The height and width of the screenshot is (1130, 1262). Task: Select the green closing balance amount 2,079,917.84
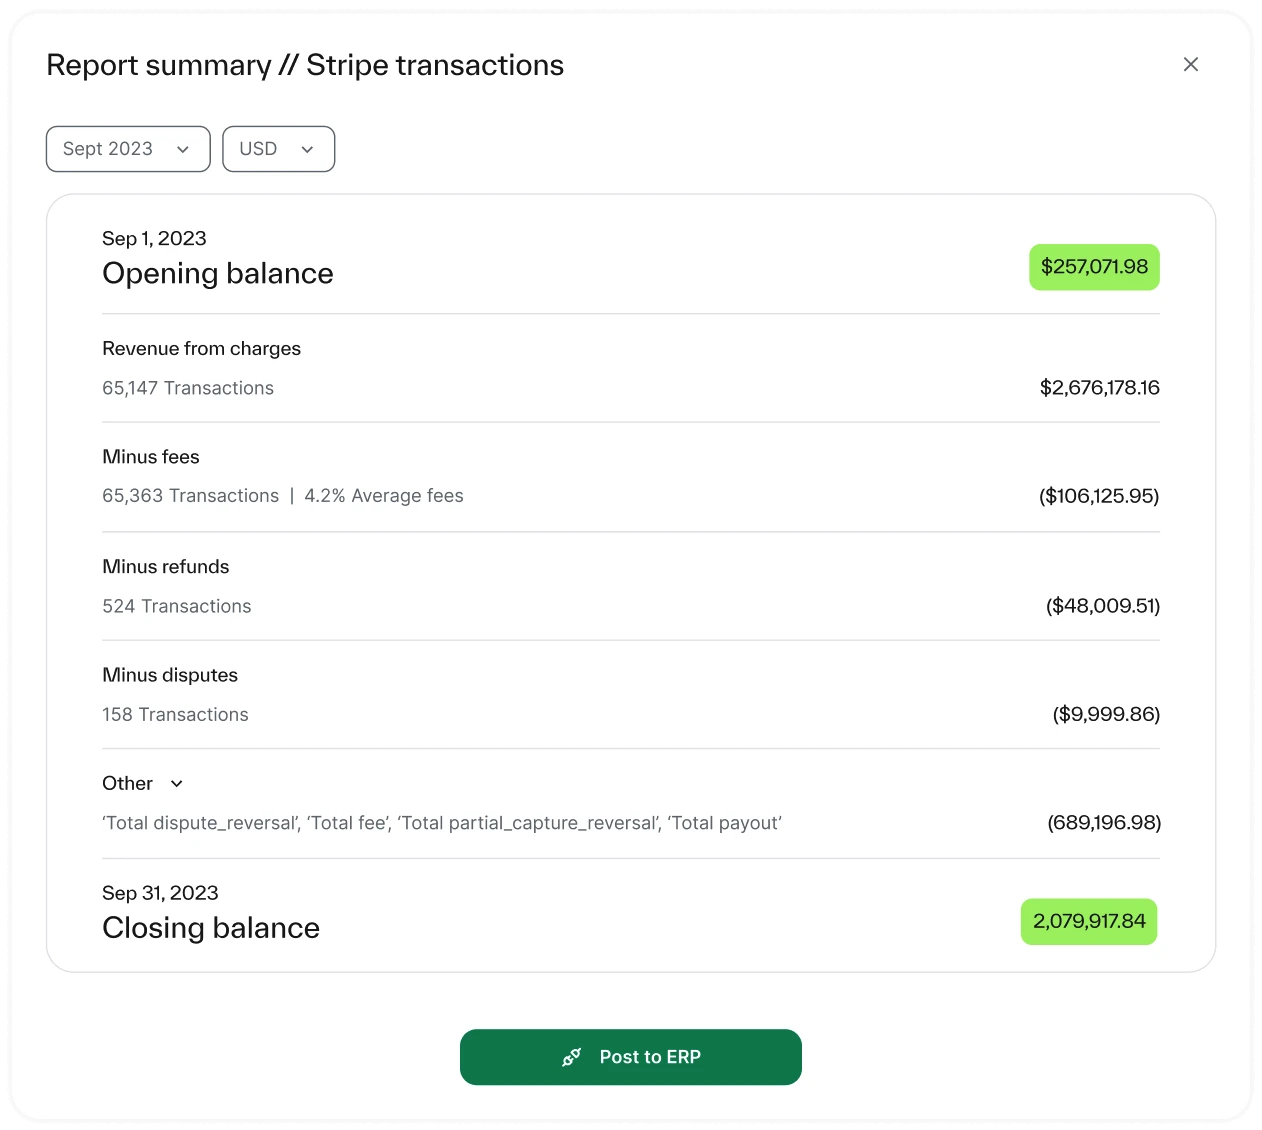coord(1089,921)
